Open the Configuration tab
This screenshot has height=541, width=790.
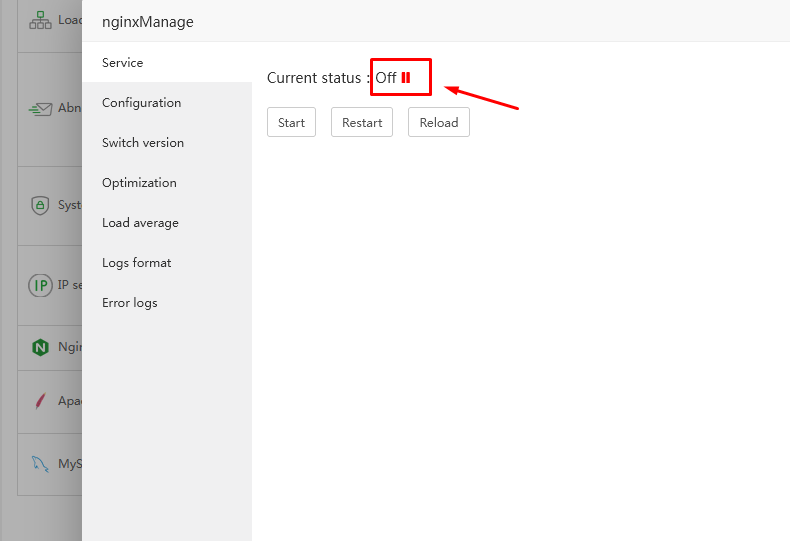coord(142,103)
